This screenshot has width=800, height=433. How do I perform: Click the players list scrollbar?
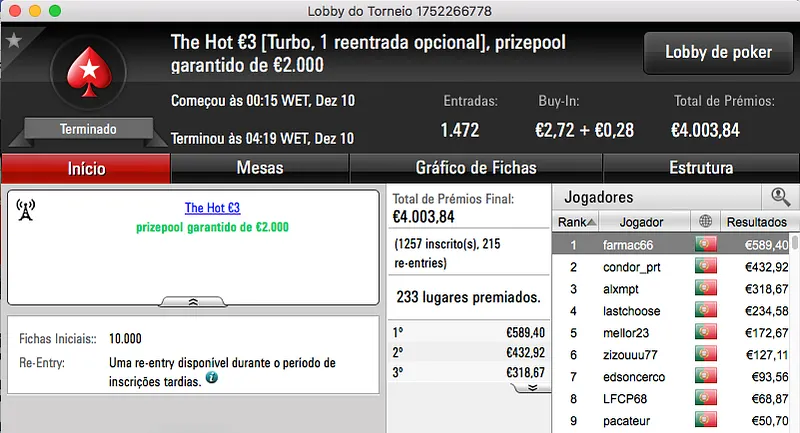point(795,330)
